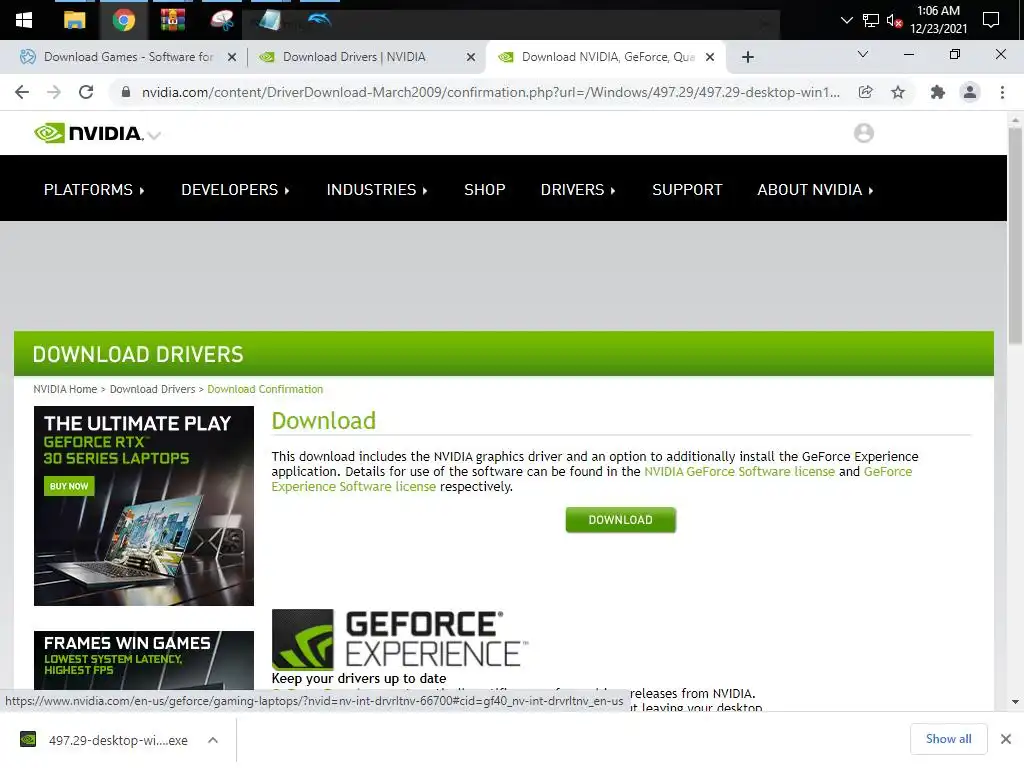Image resolution: width=1024 pixels, height=768 pixels.
Task: Expand the DRIVERS menu
Action: click(578, 189)
